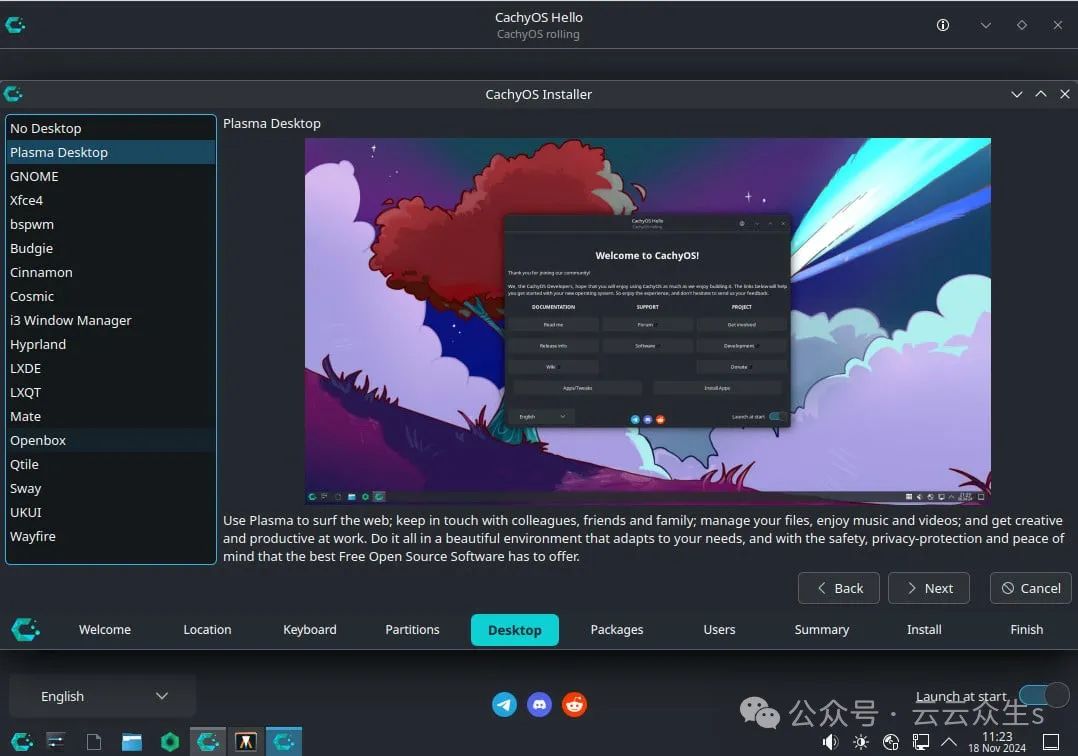Open the Discord link icon
This screenshot has width=1078, height=756.
click(540, 704)
